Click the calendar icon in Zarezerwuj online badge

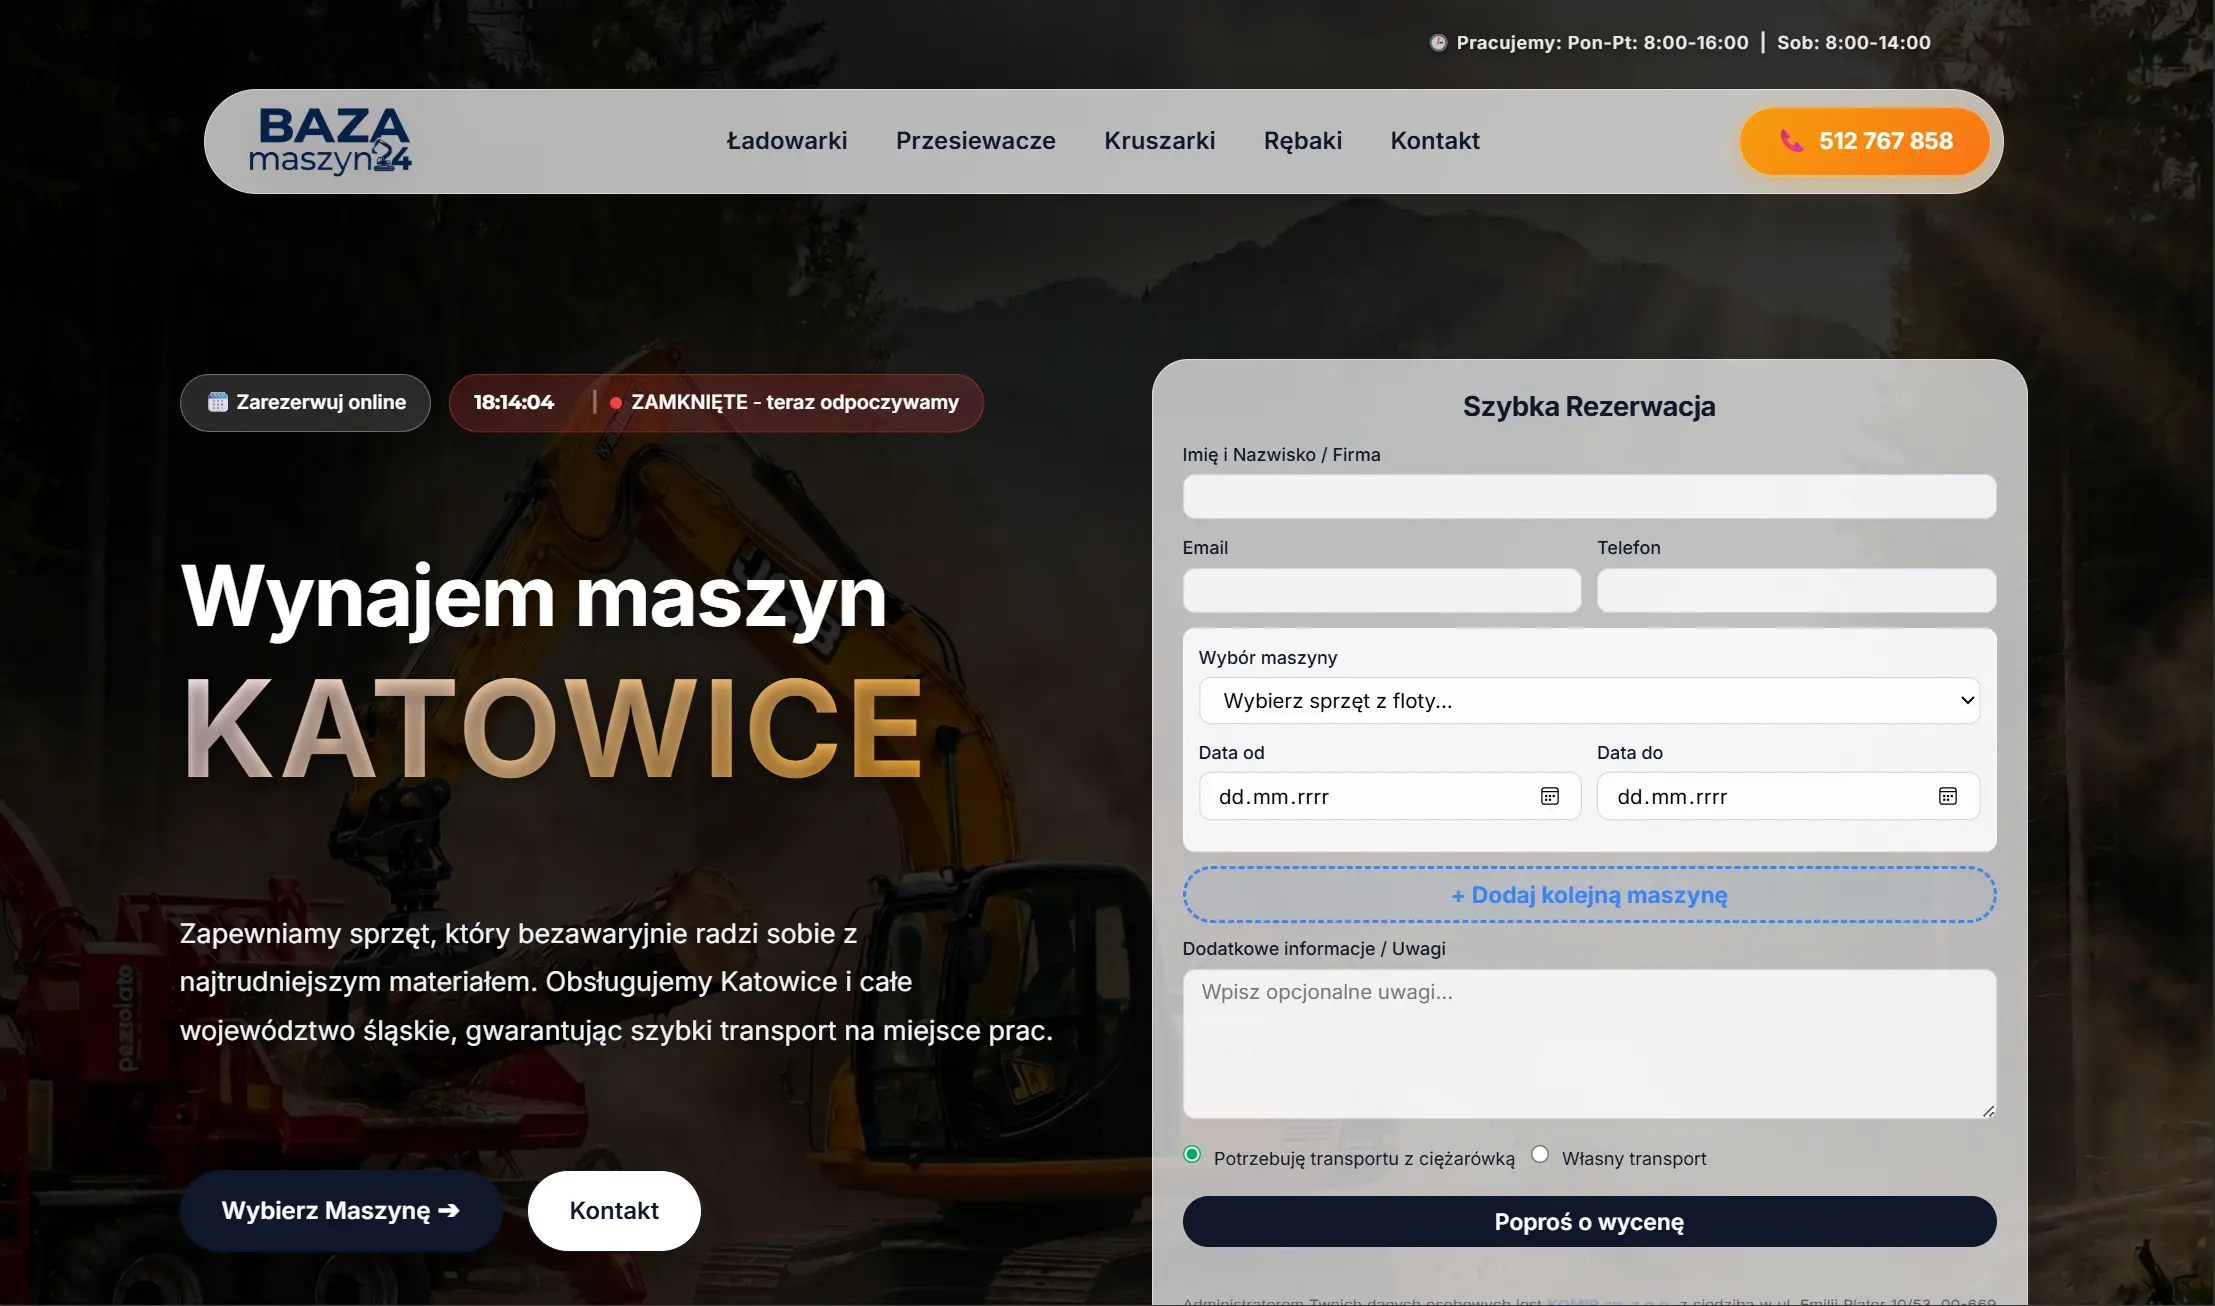point(218,402)
